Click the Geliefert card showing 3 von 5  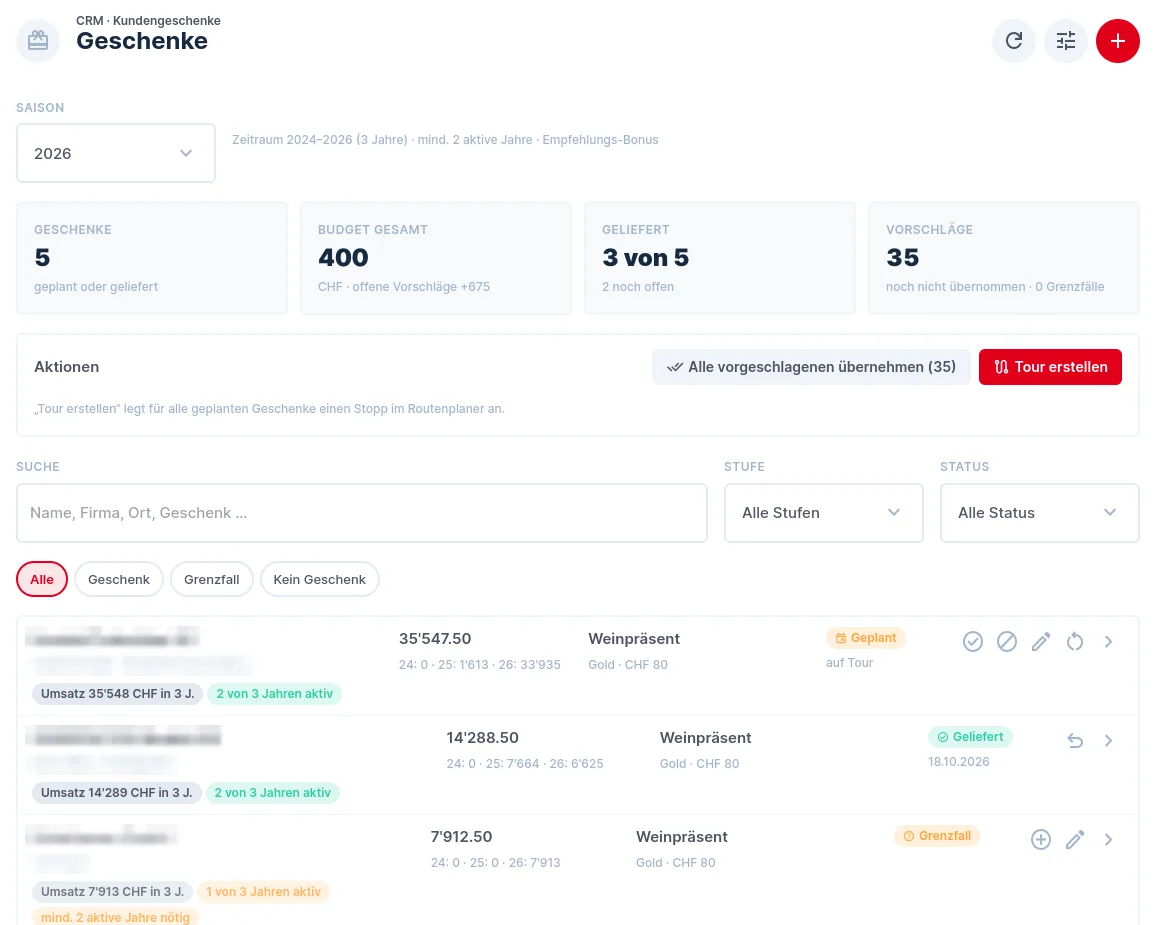pos(720,257)
